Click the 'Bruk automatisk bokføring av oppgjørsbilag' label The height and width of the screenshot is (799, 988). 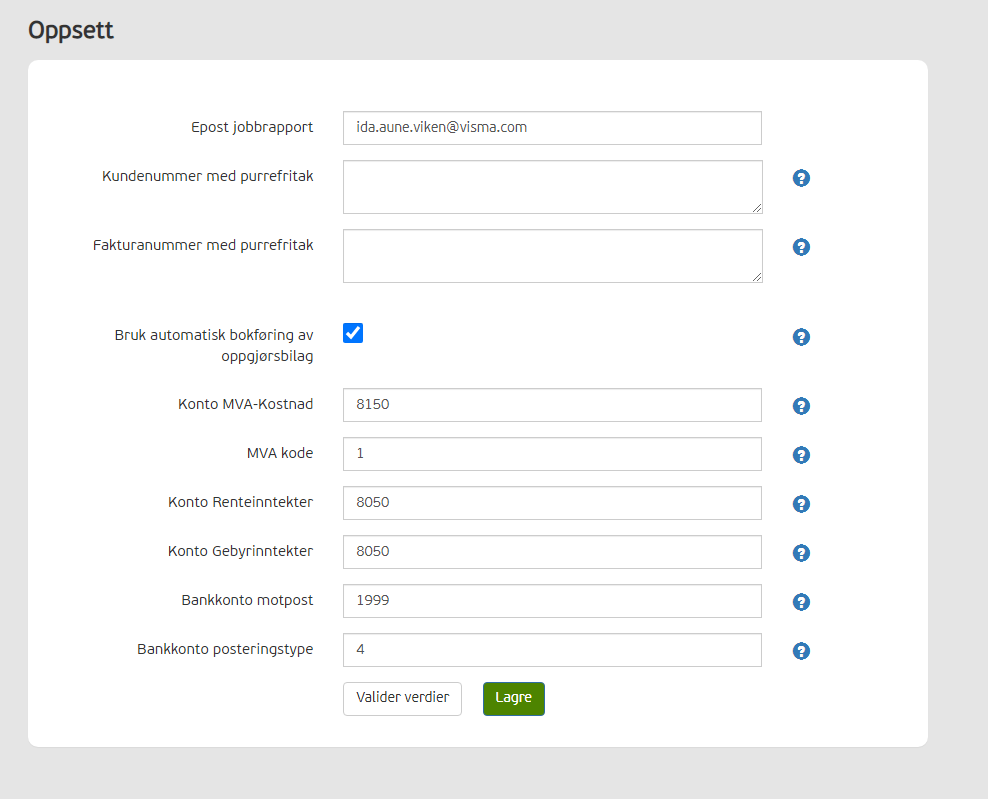214,345
